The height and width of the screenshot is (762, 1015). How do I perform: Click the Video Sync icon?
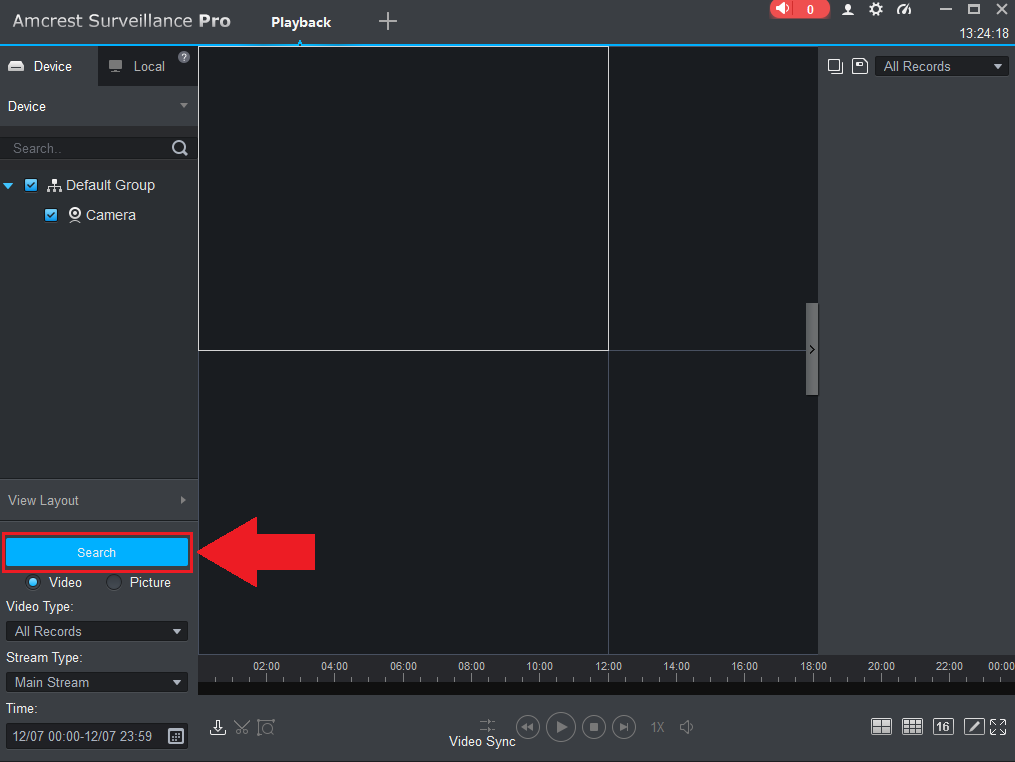pos(487,724)
